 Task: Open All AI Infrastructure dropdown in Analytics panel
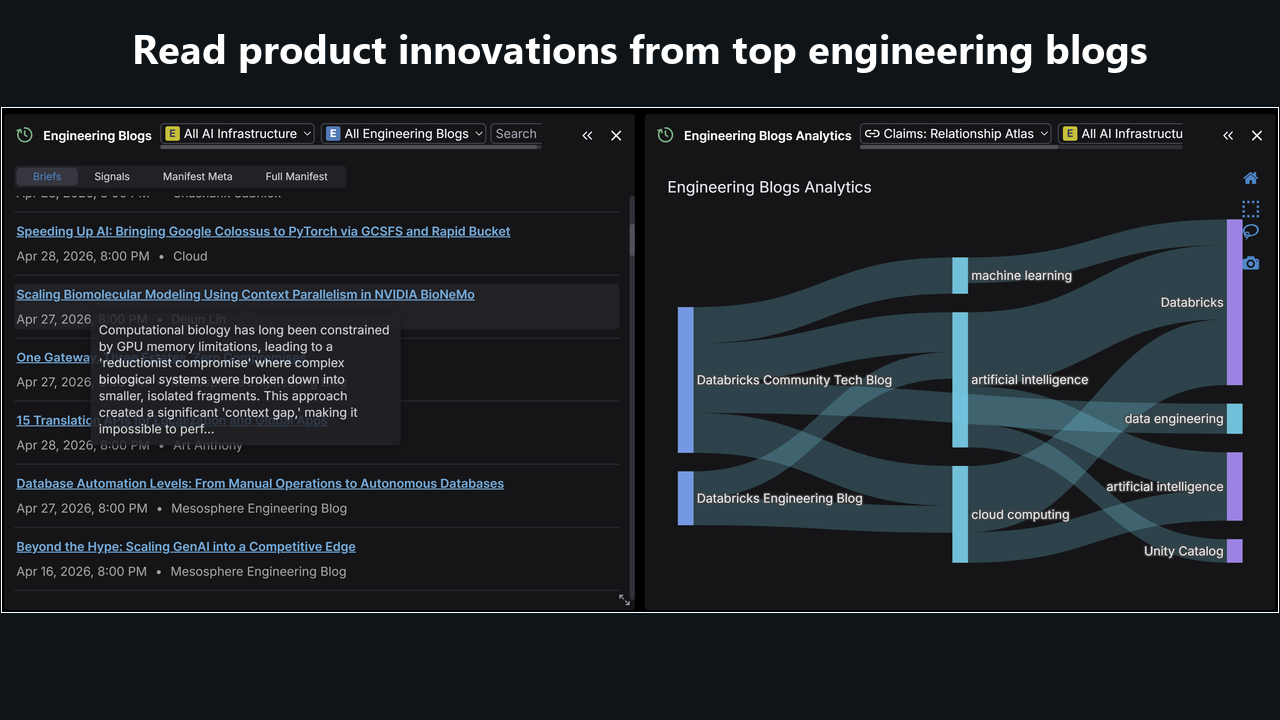click(1121, 134)
